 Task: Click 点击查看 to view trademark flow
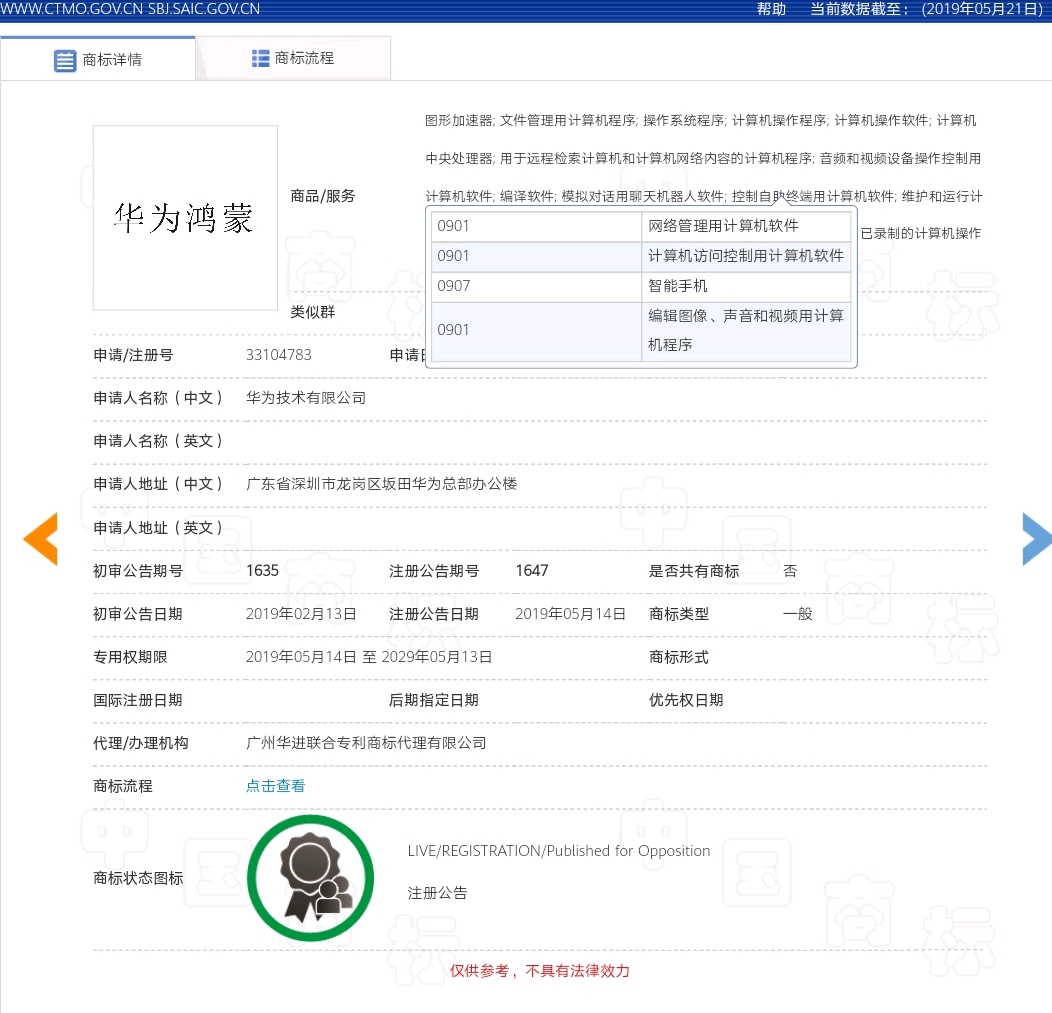(276, 786)
